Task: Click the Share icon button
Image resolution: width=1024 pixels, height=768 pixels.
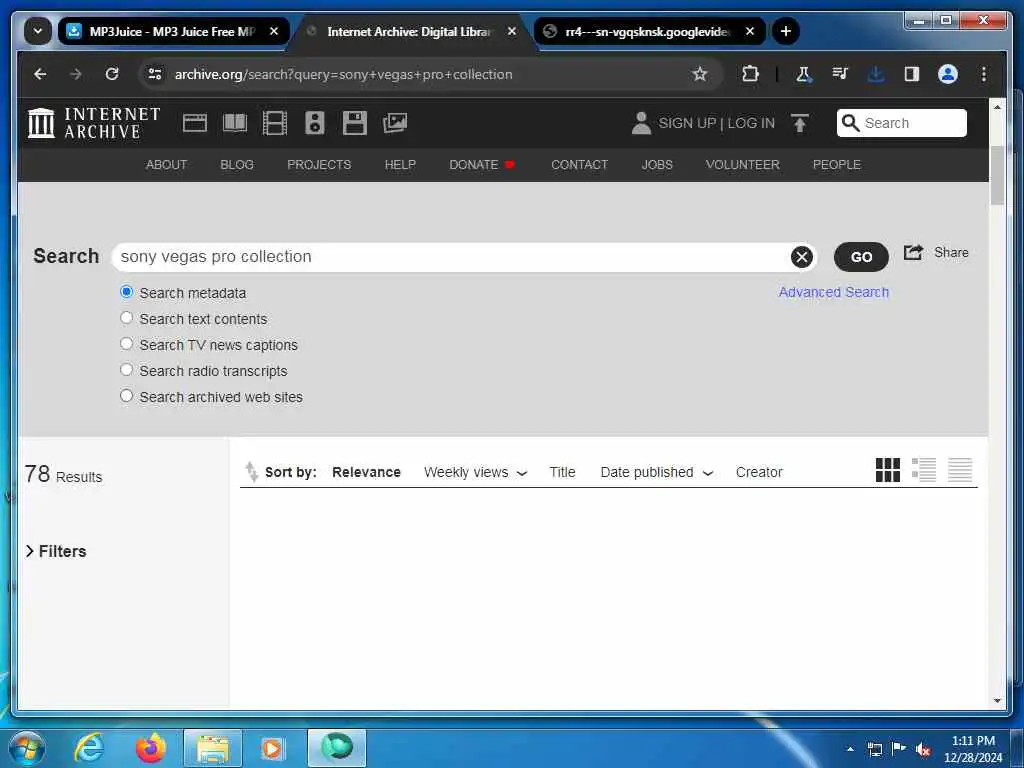Action: pos(913,253)
